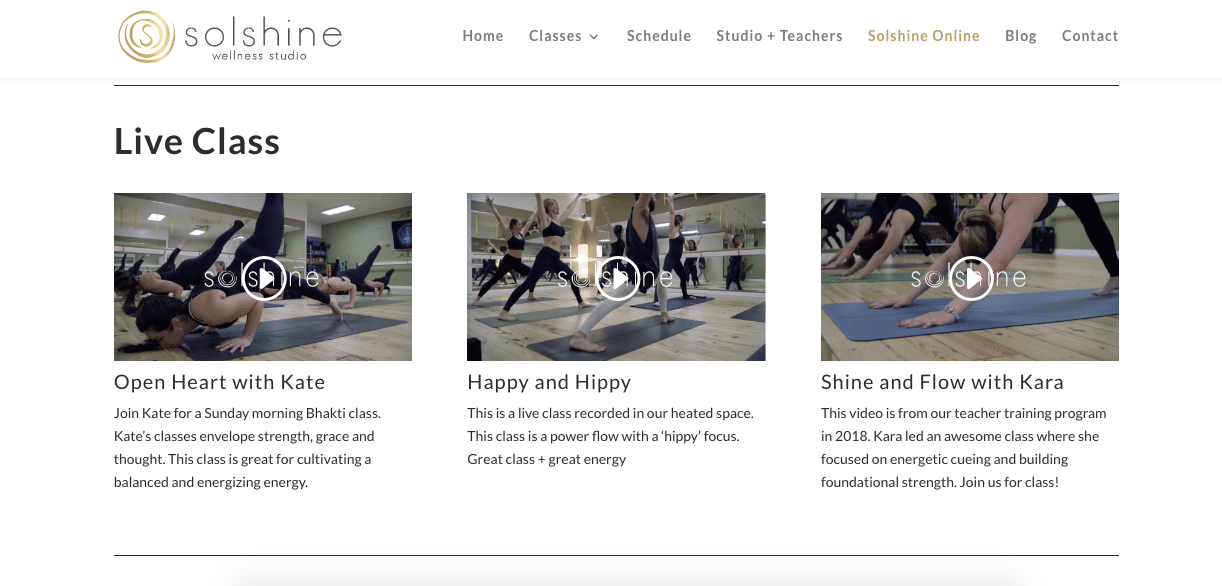Select the Solshine Online nav item

924,36
